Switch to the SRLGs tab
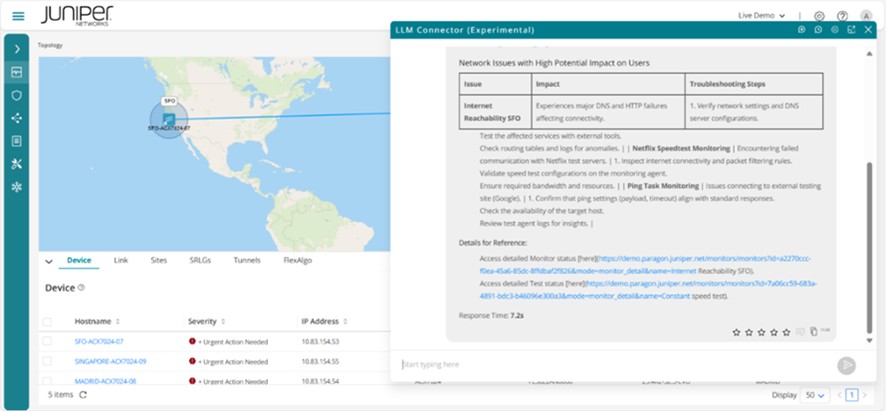This screenshot has width=886, height=411. click(200, 260)
